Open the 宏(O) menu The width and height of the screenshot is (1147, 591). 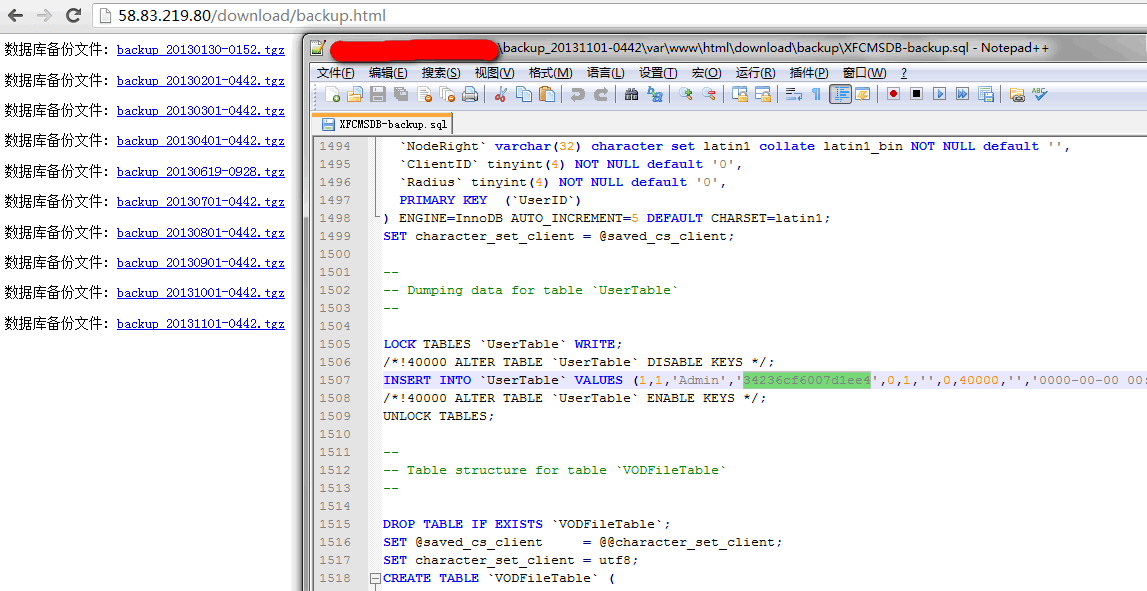[707, 72]
